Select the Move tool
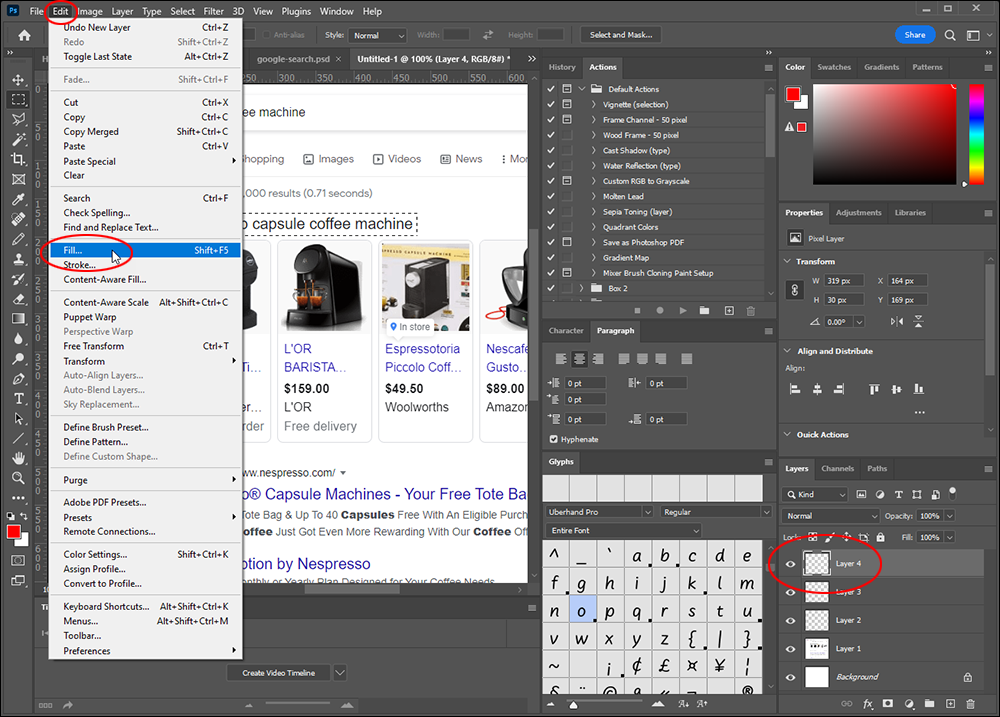This screenshot has width=1000, height=717. pos(18,80)
